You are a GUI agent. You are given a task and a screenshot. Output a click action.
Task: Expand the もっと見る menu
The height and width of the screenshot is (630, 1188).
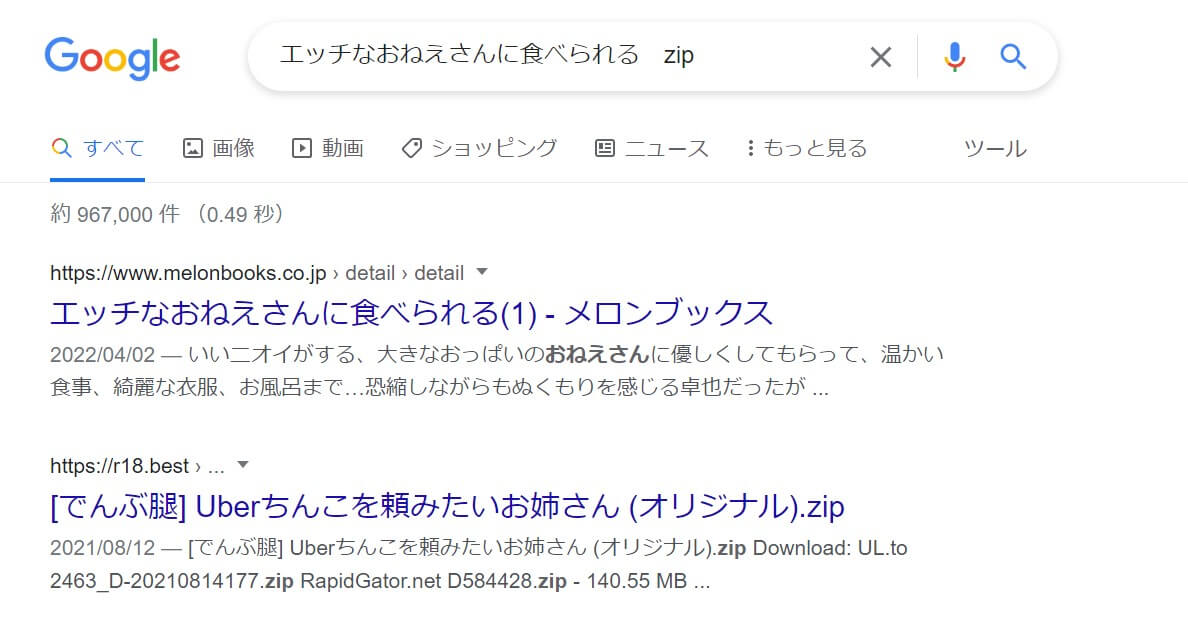point(807,148)
